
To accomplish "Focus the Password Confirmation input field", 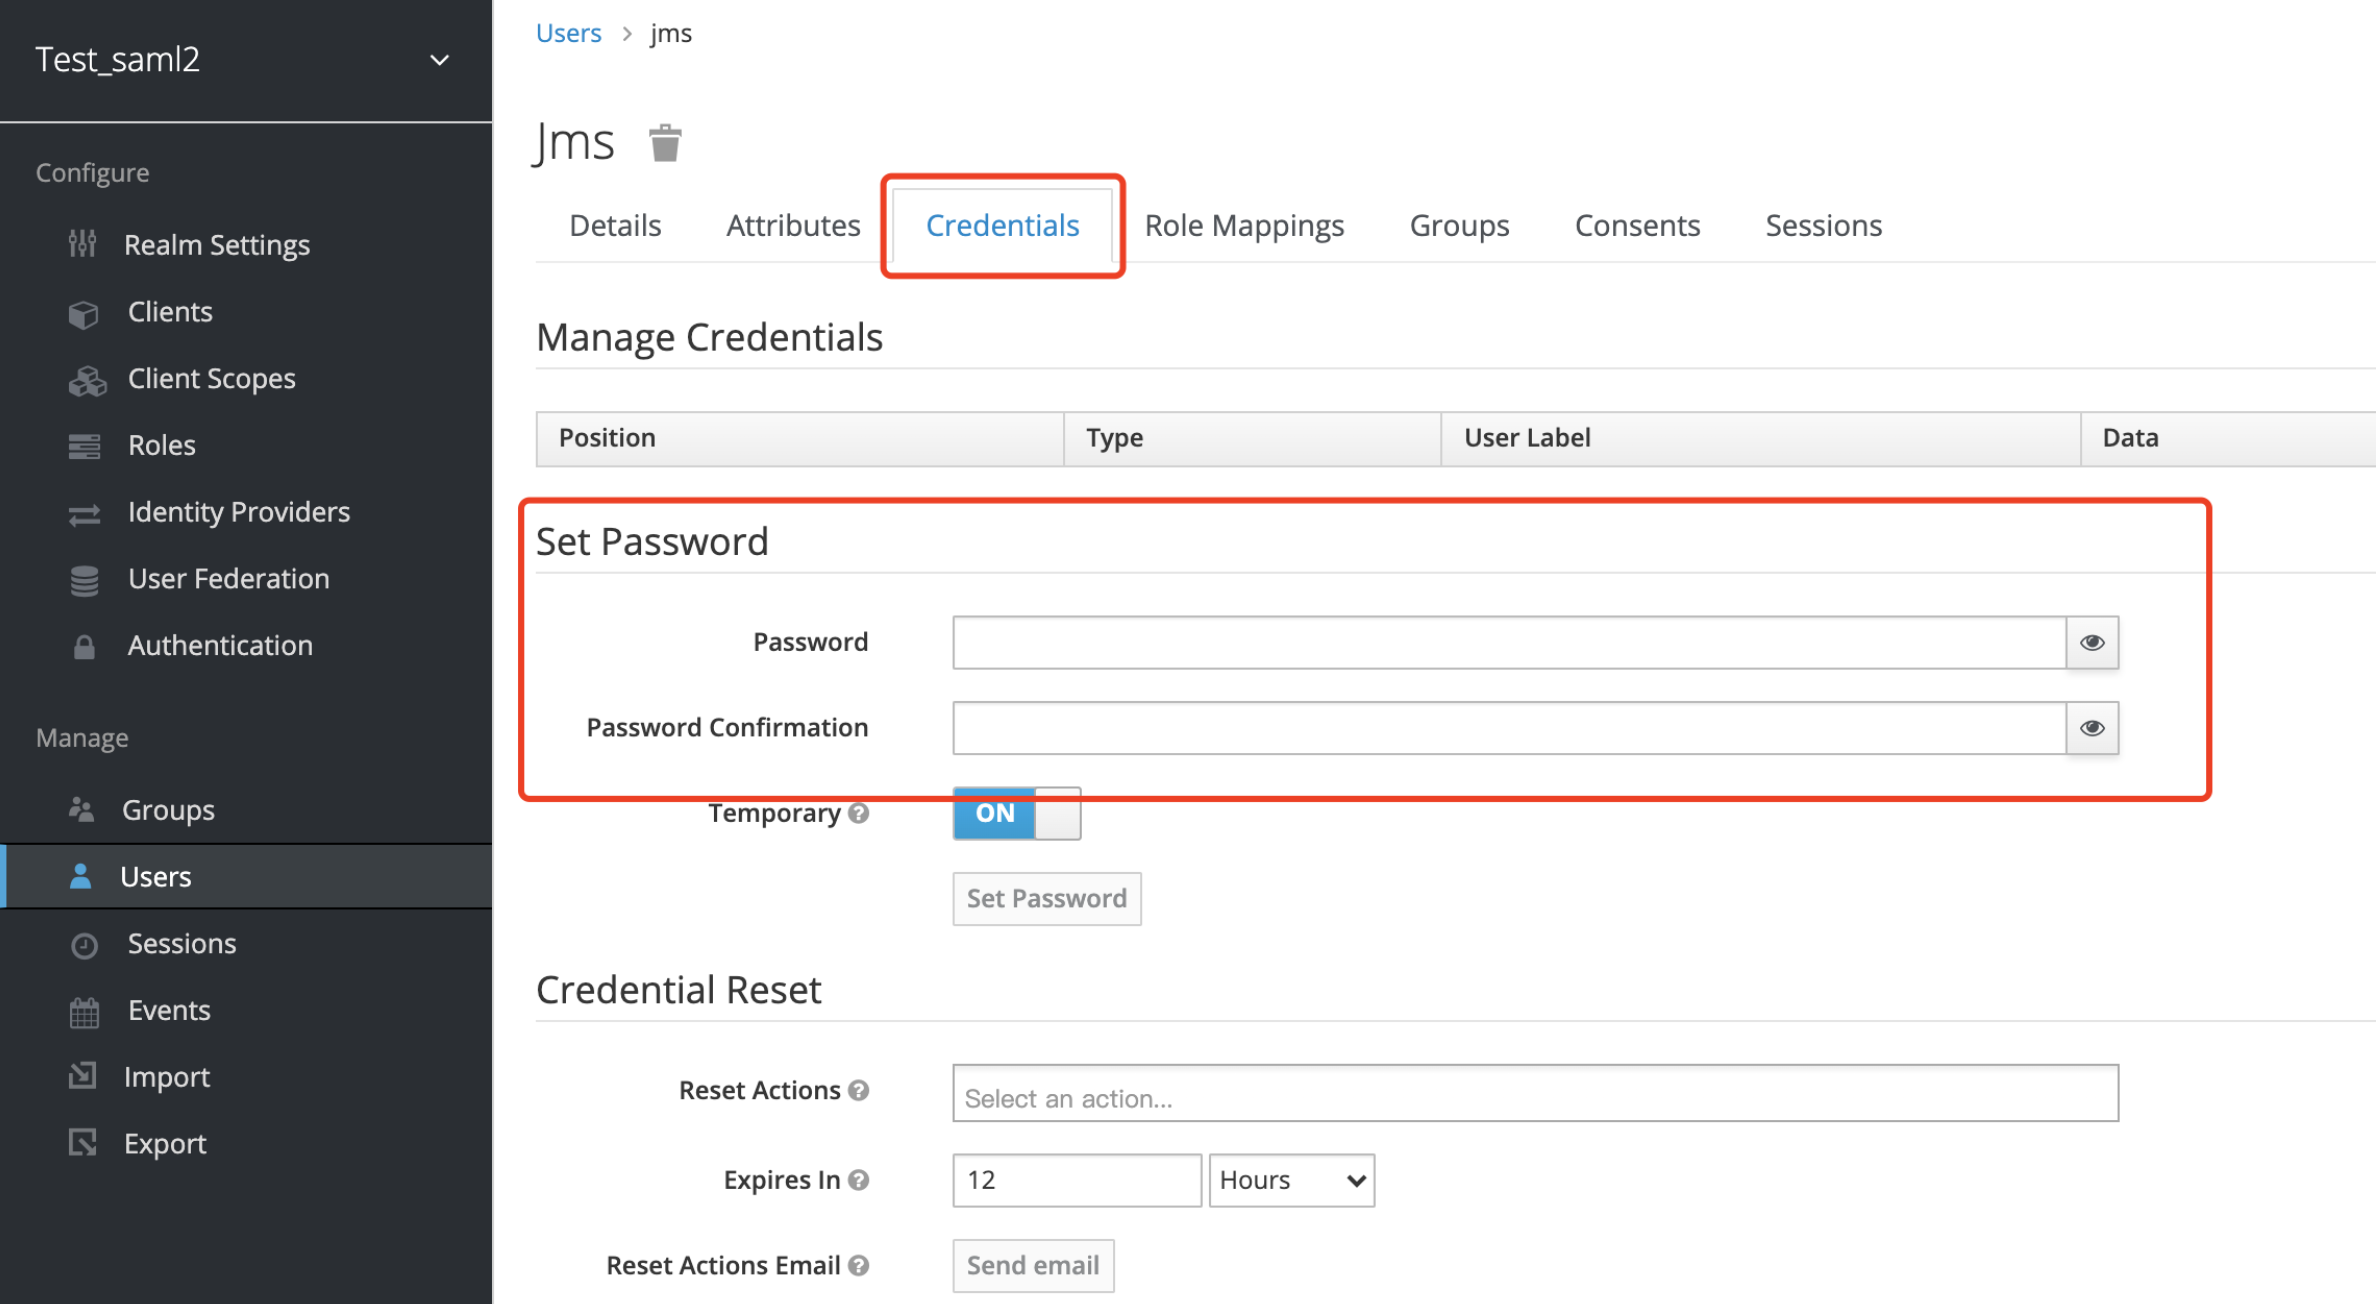I will point(1509,728).
